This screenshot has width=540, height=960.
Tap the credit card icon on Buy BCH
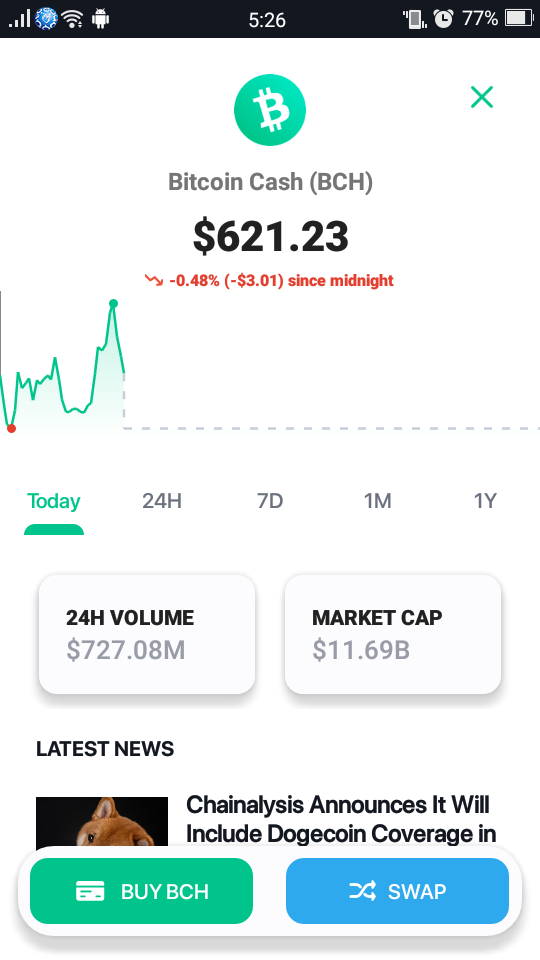(x=90, y=891)
